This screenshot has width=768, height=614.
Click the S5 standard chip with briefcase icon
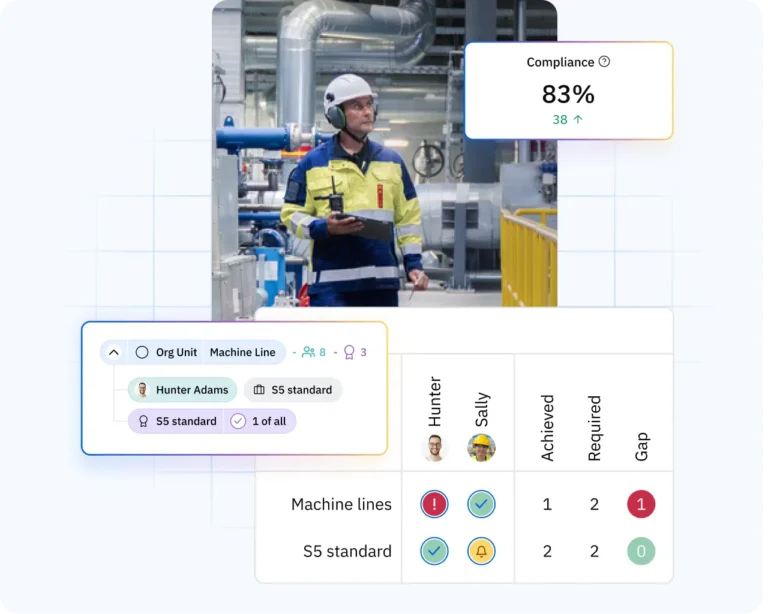pos(292,390)
